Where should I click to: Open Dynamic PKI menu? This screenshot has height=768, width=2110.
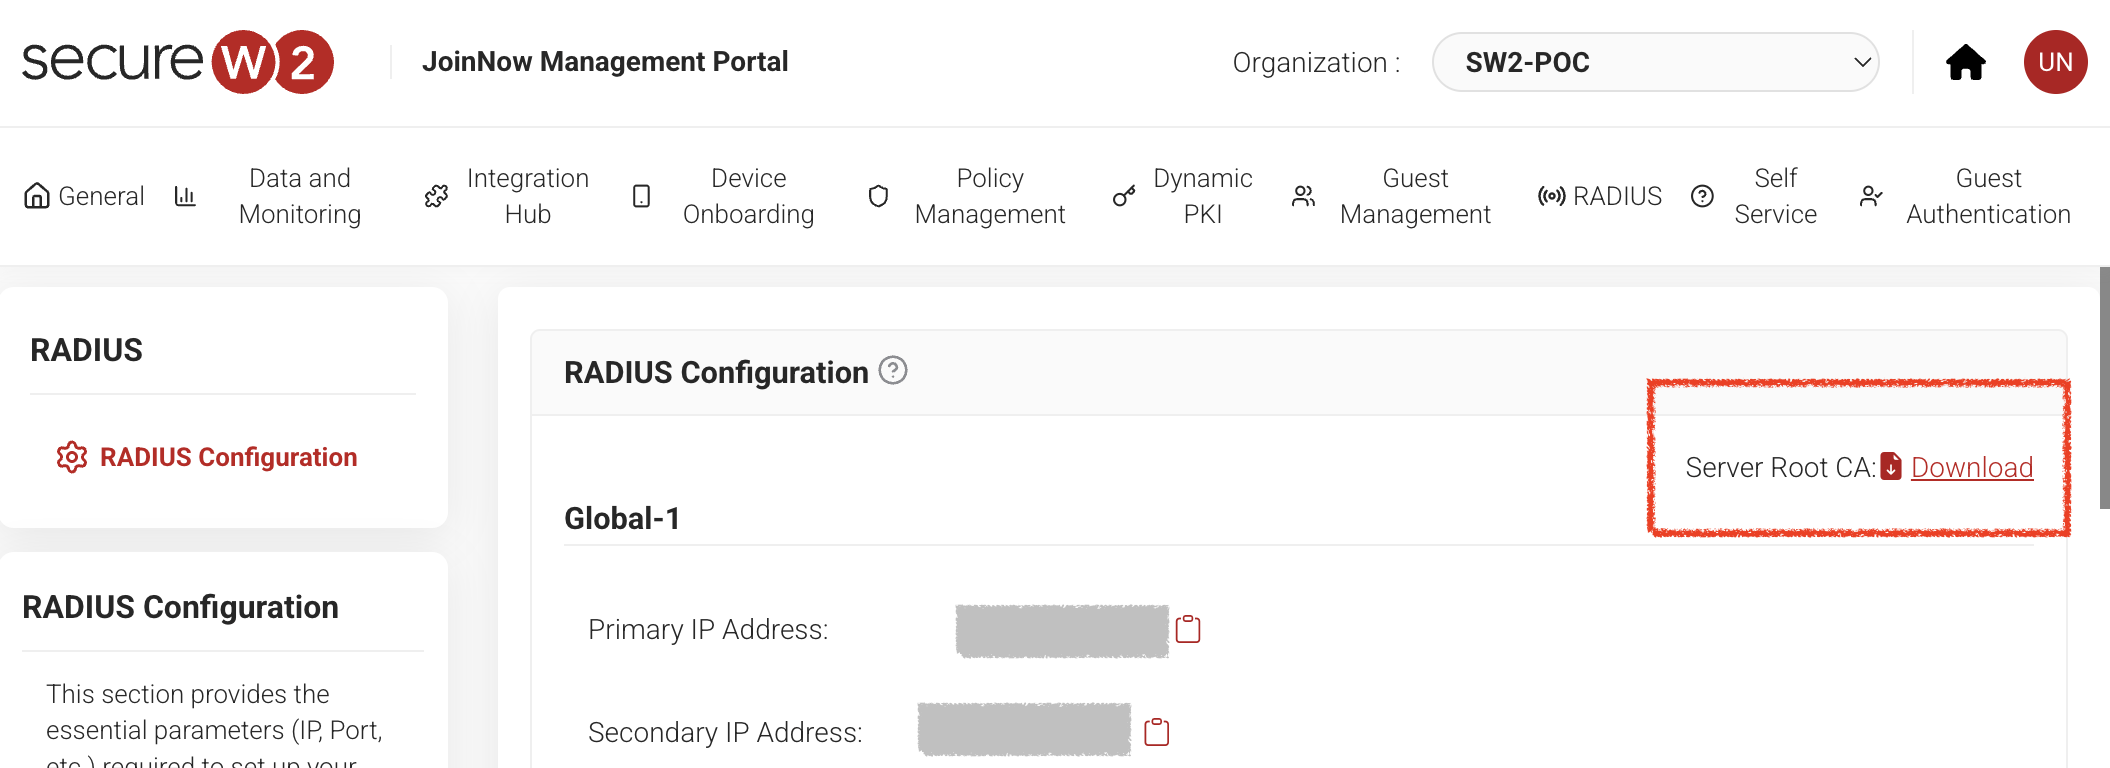(1202, 196)
